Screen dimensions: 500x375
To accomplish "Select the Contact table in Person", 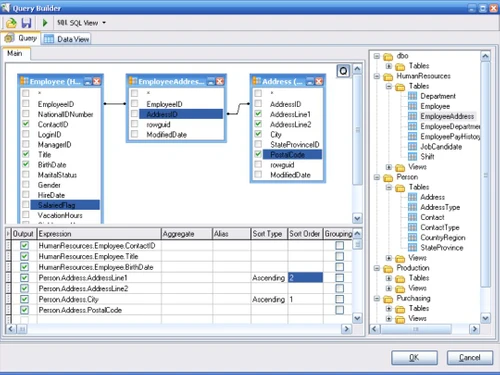I will 432,217.
